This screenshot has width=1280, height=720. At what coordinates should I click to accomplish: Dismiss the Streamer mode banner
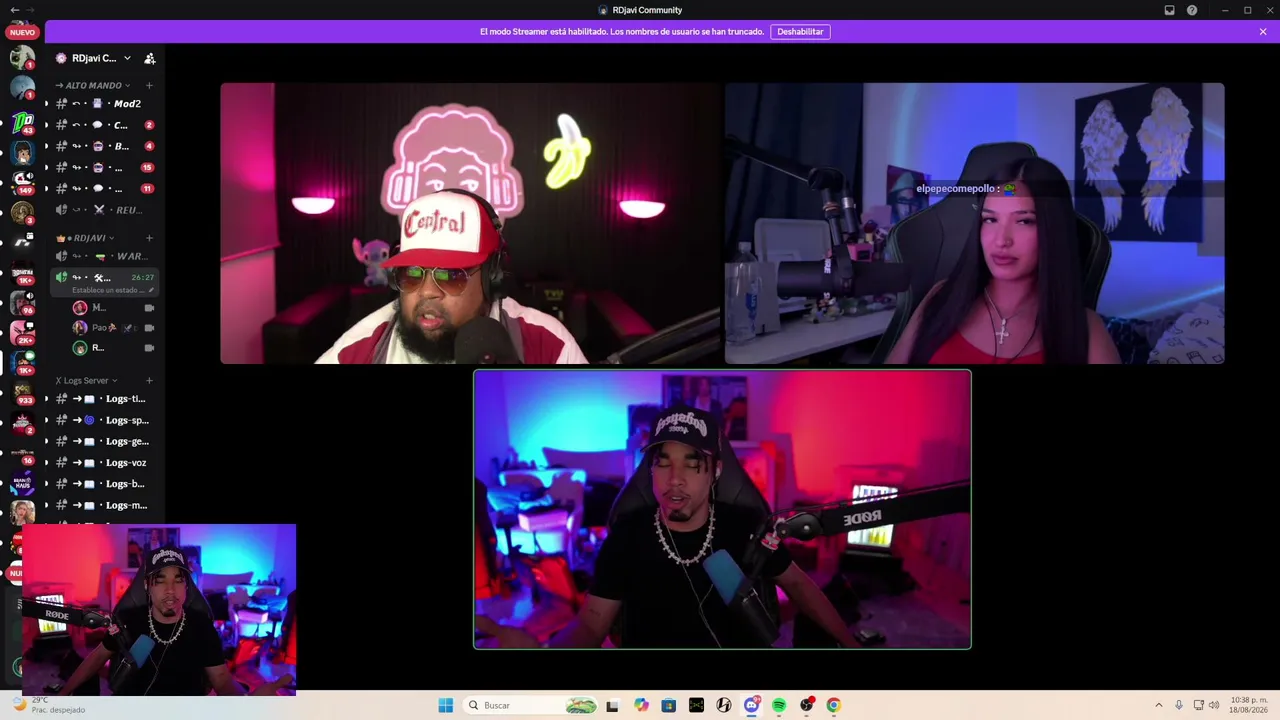pyautogui.click(x=1263, y=32)
